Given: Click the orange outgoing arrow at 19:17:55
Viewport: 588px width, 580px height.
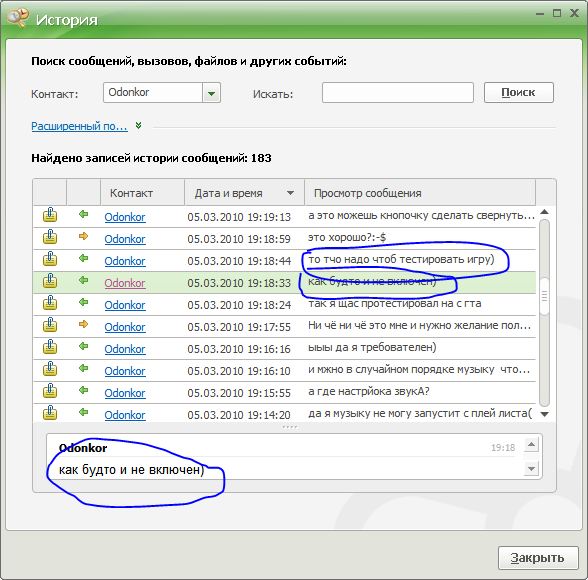Looking at the screenshot, I should pos(83,324).
